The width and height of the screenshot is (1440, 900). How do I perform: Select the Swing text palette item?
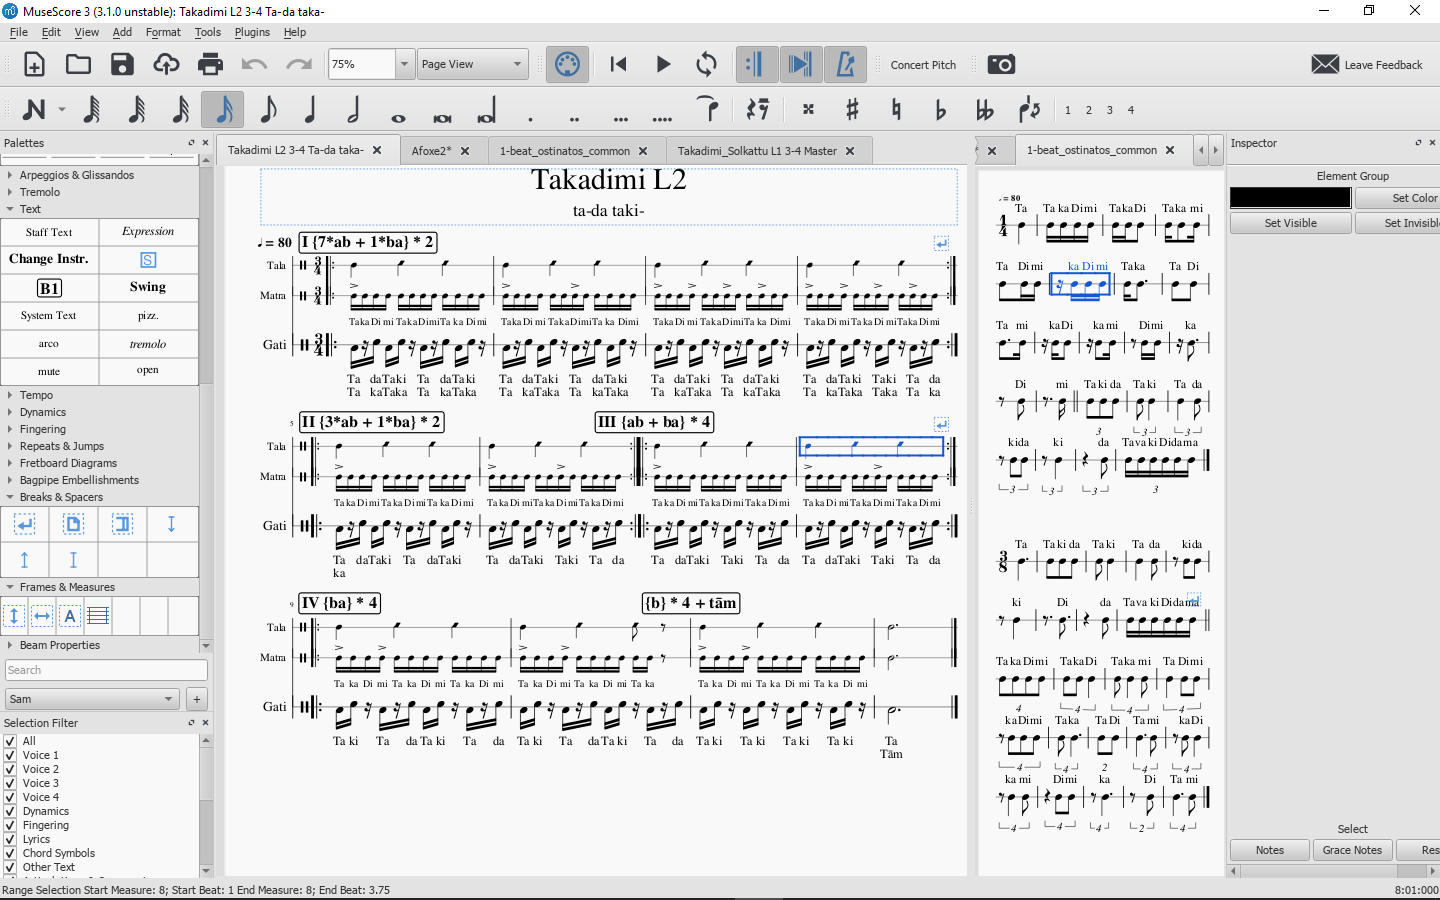148,287
